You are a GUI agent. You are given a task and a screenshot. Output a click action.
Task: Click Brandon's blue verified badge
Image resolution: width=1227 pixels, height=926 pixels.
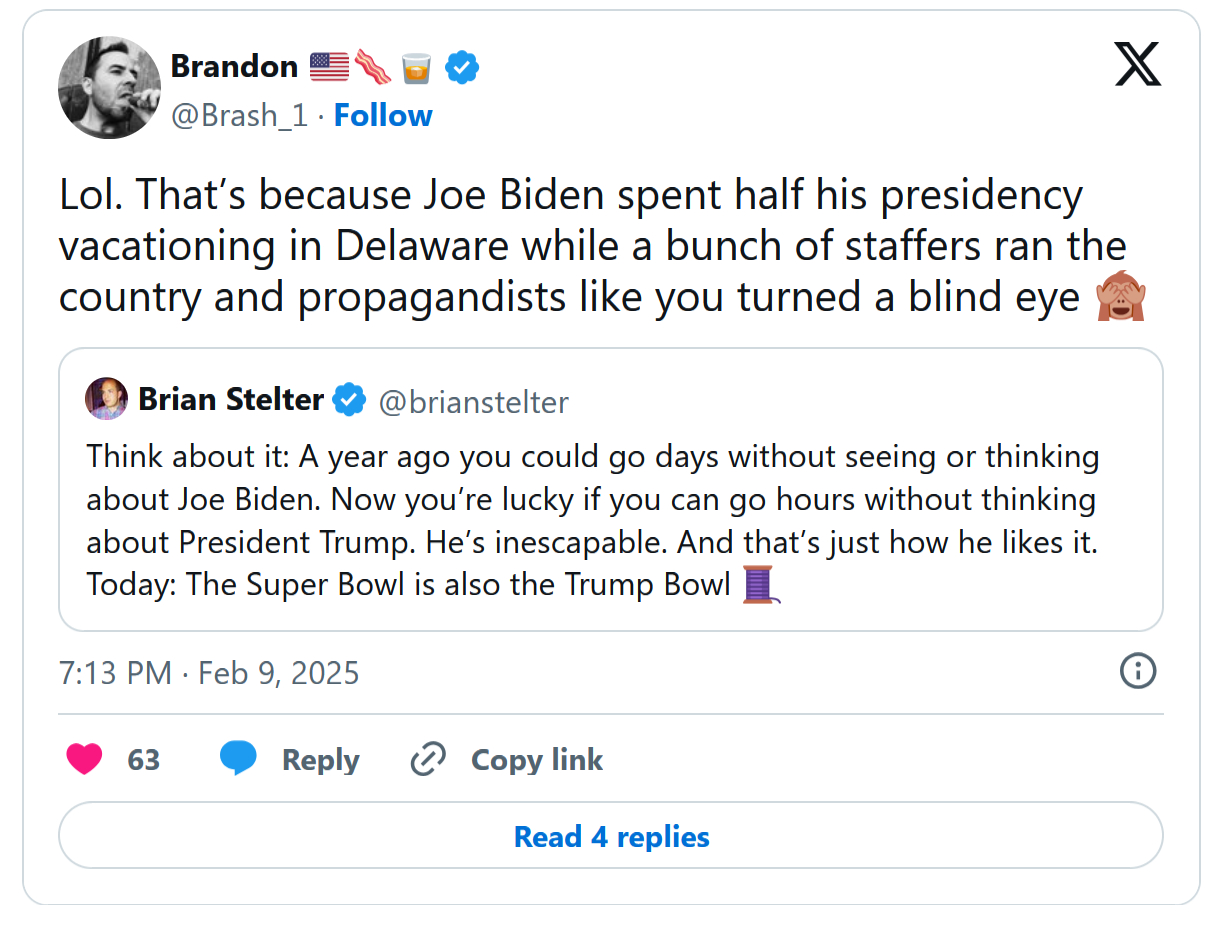click(x=462, y=67)
